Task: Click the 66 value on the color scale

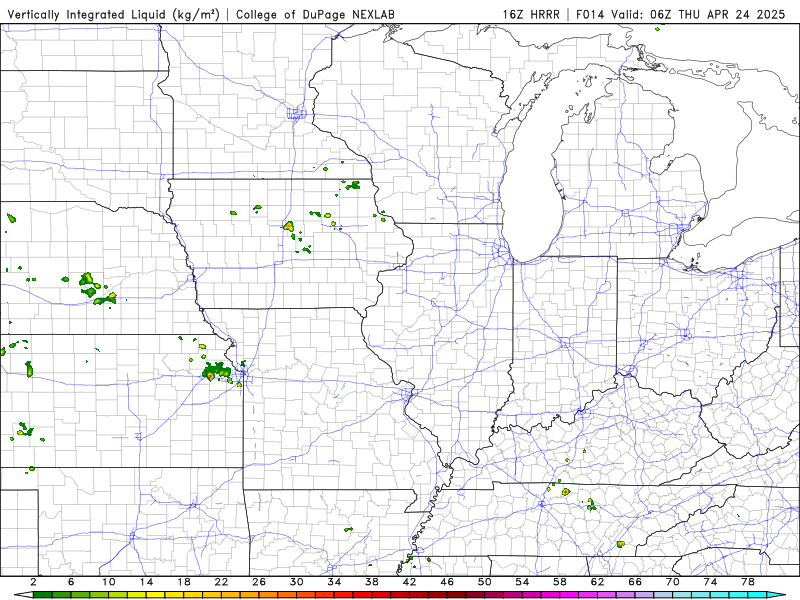Action: coord(635,582)
